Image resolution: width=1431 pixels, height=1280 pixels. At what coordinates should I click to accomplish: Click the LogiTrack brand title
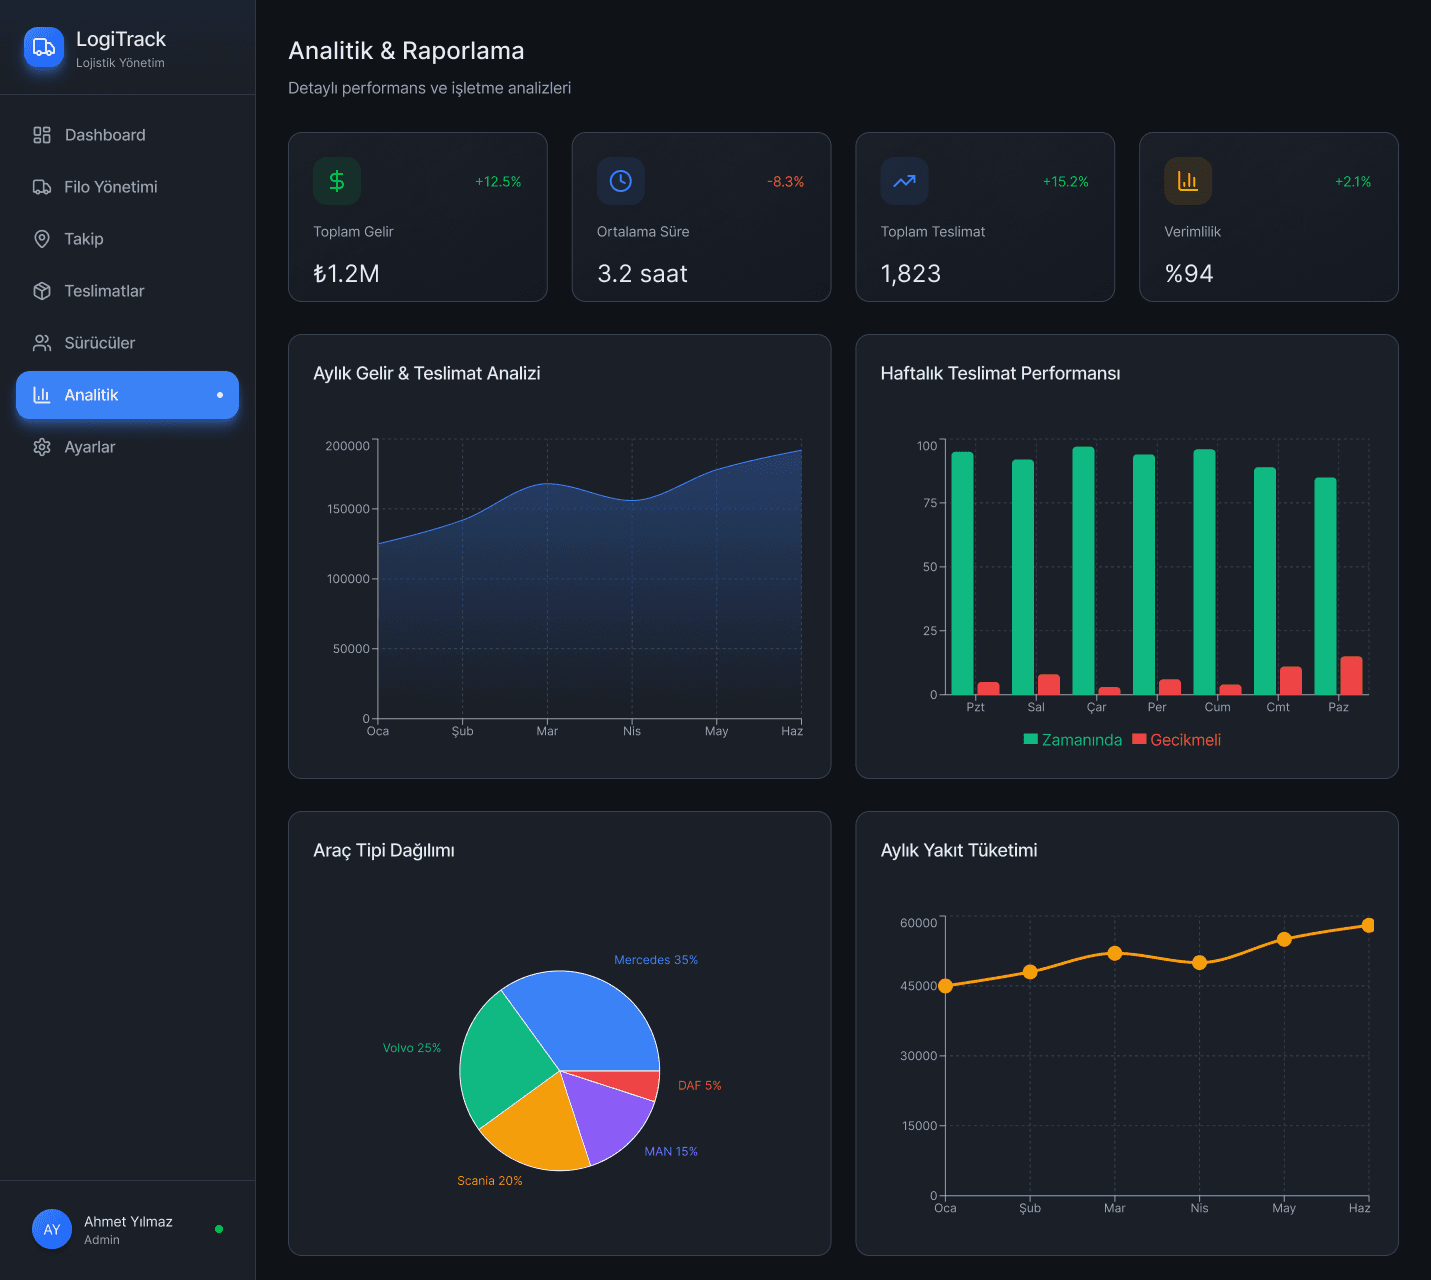121,39
